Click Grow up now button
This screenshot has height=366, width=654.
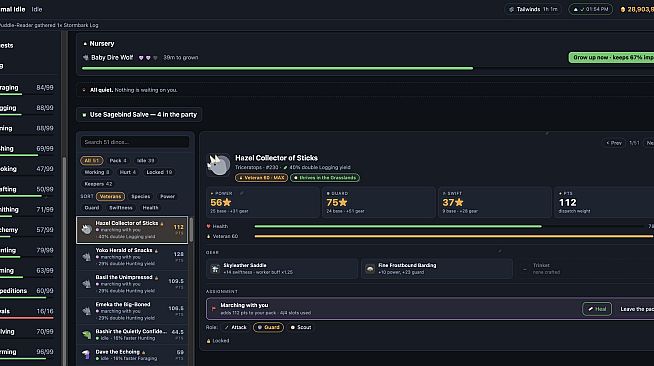[611, 58]
